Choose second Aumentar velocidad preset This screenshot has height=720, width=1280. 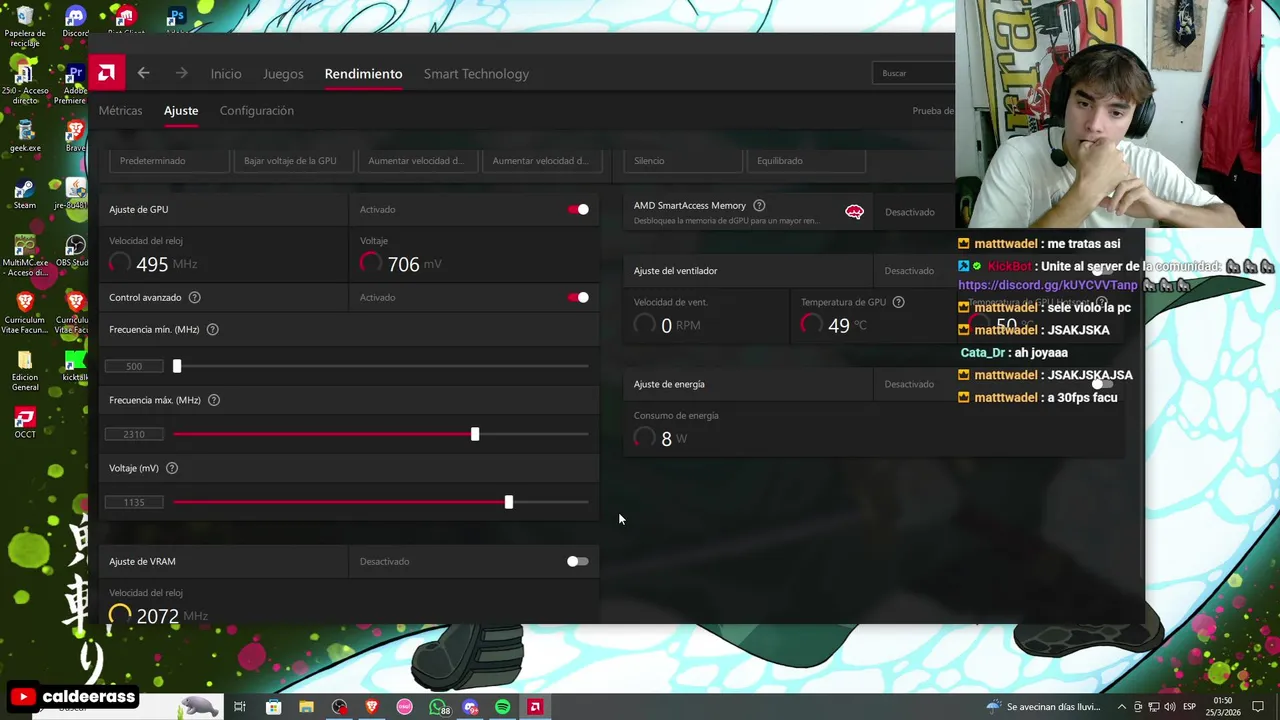541,160
